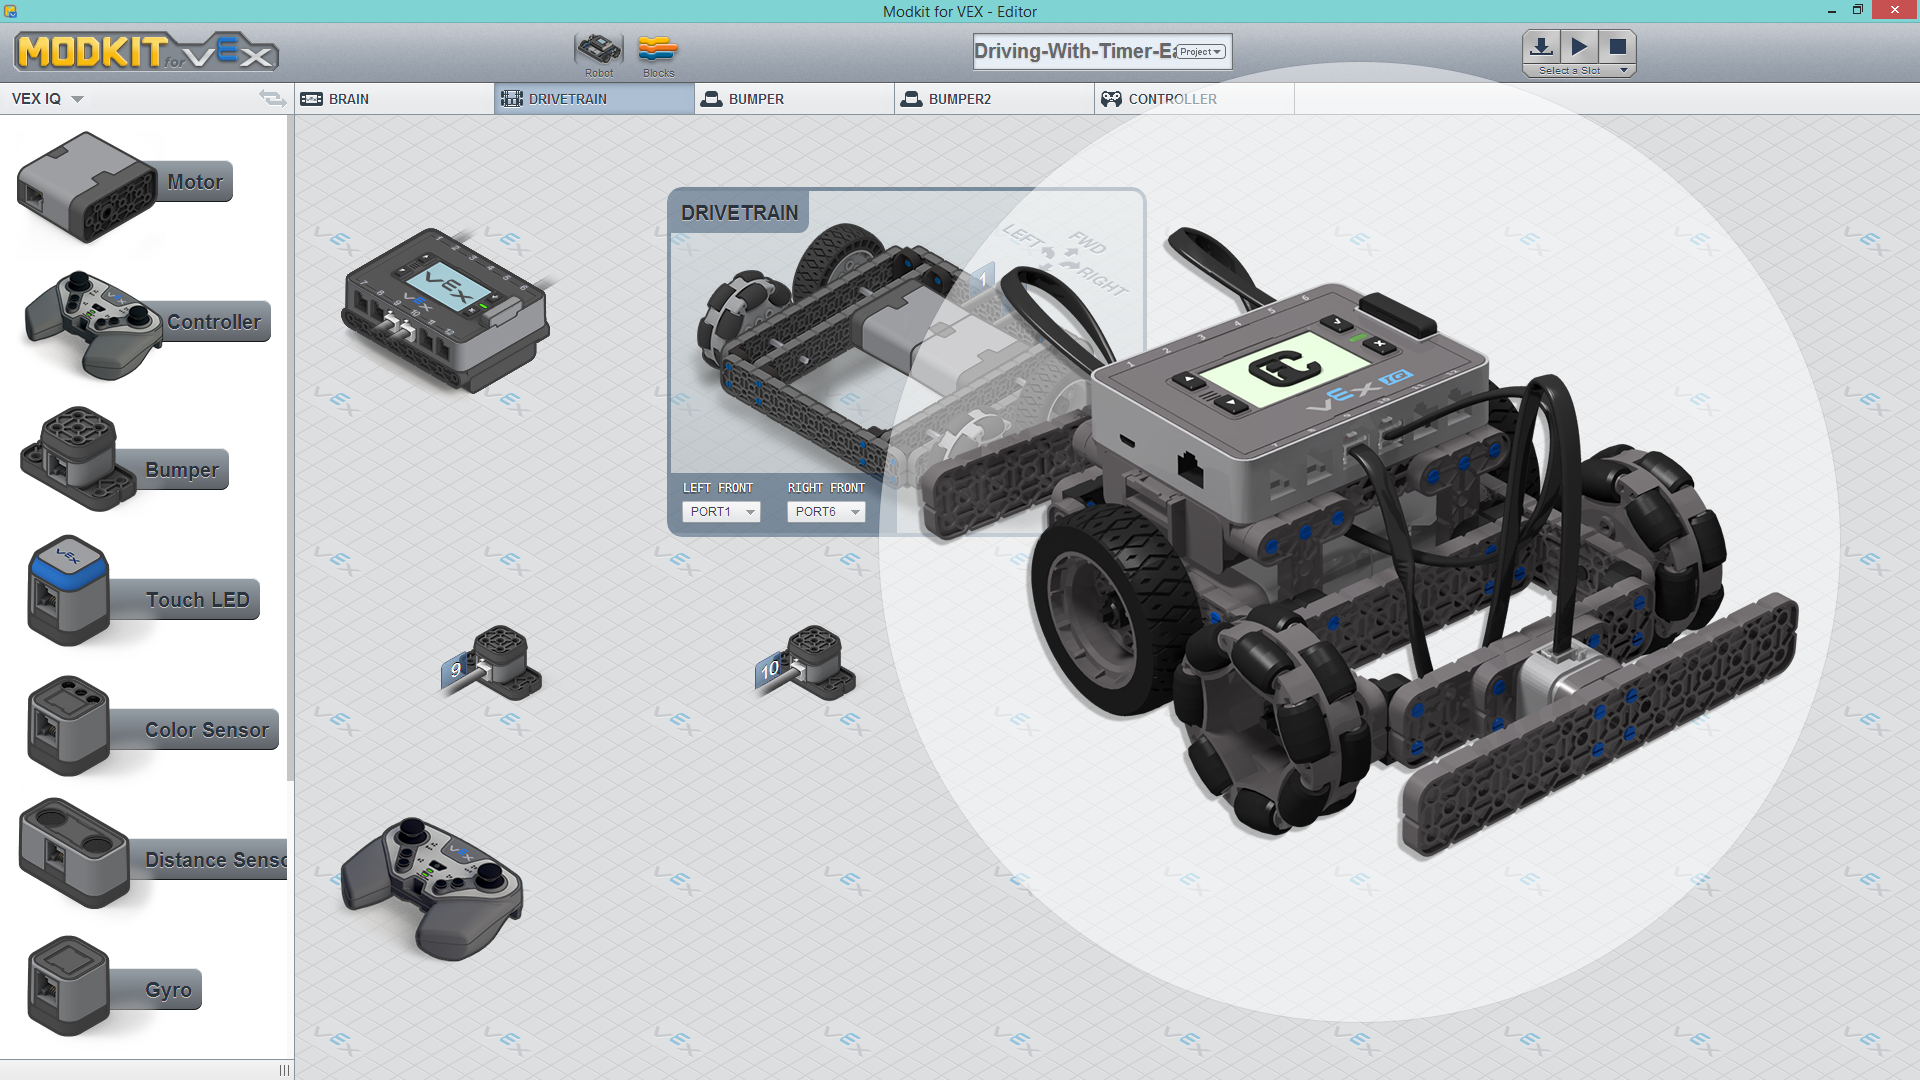Switch to the CONTROLLER tab
This screenshot has width=1920, height=1080.
click(1194, 99)
